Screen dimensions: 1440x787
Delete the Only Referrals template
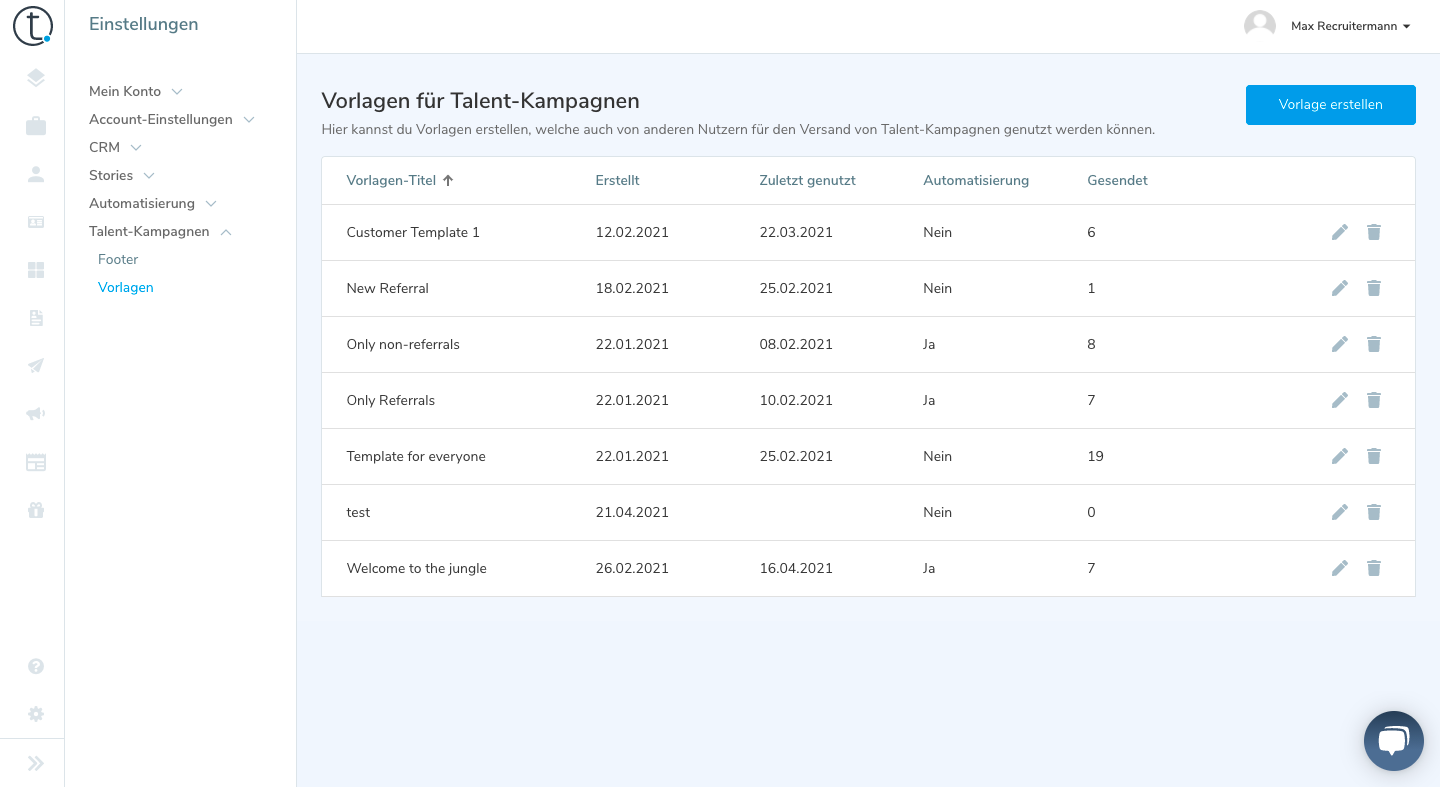coord(1374,400)
